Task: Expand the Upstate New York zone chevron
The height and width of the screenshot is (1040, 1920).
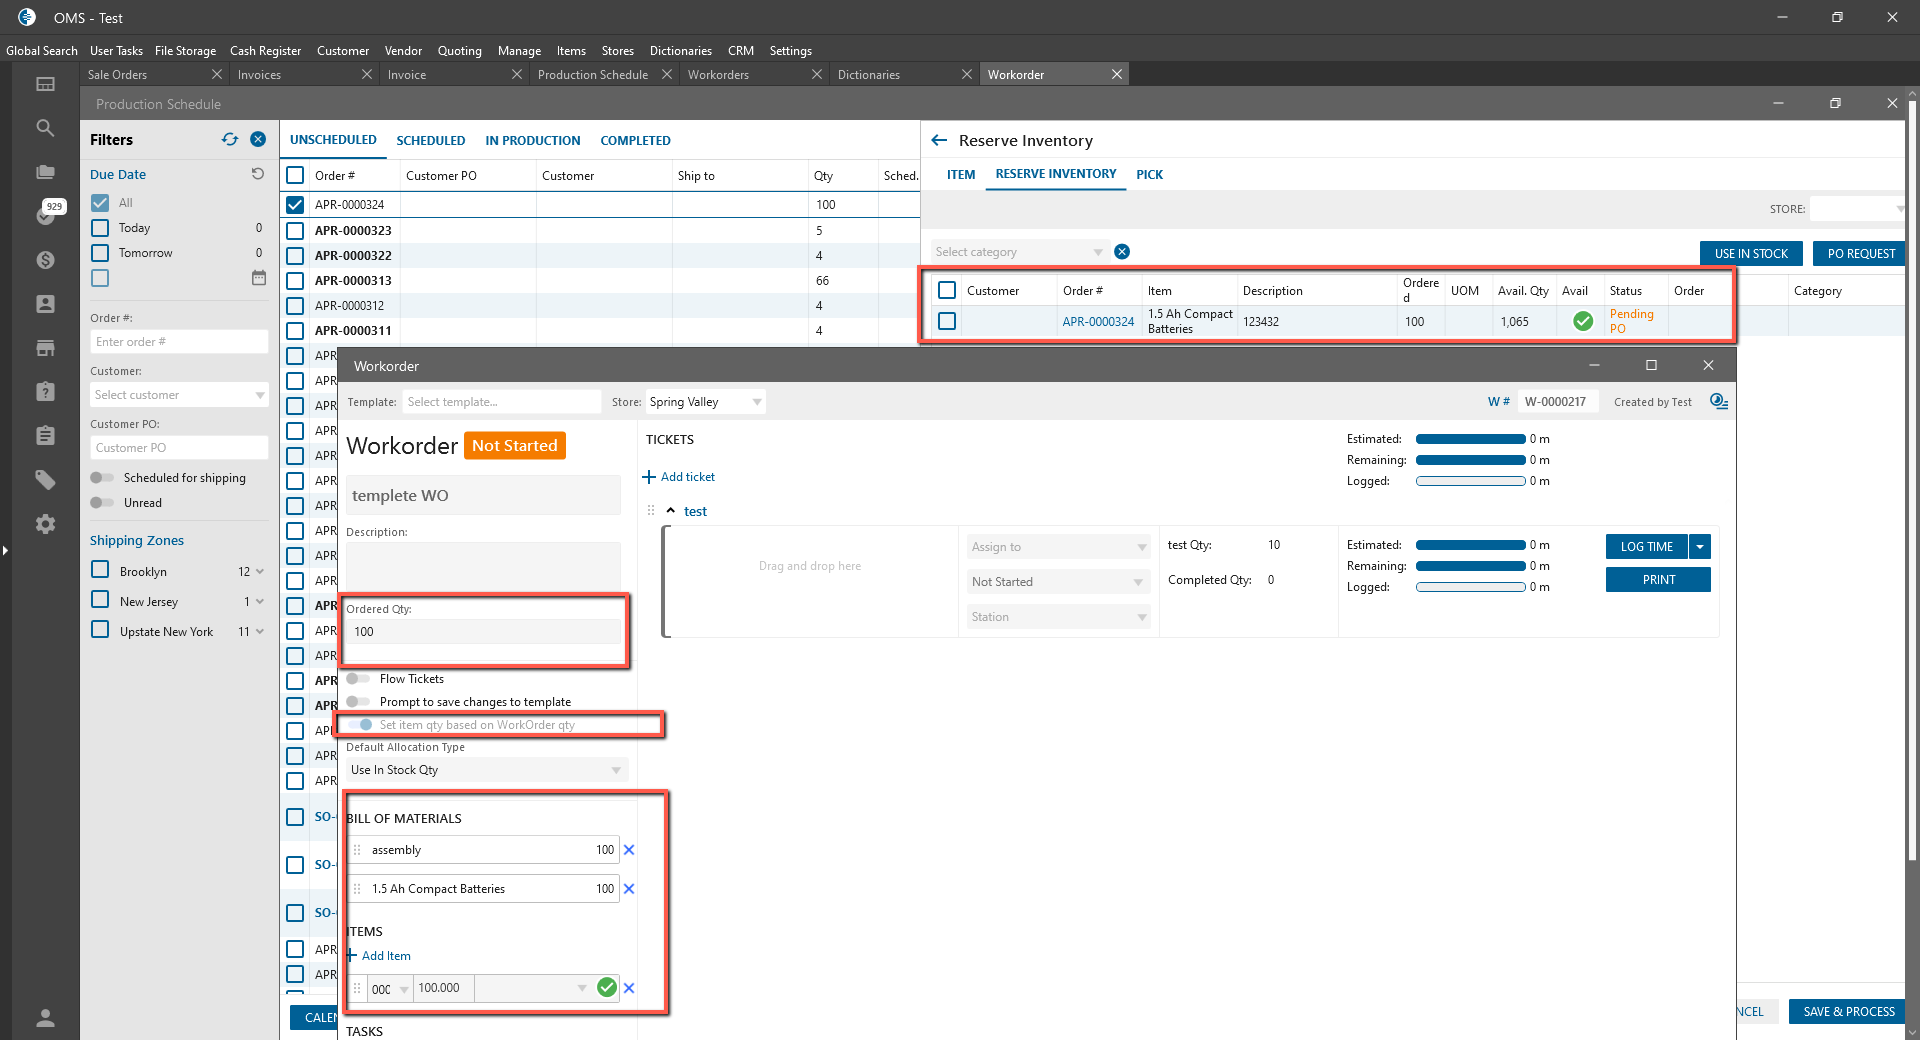Action: [260, 632]
